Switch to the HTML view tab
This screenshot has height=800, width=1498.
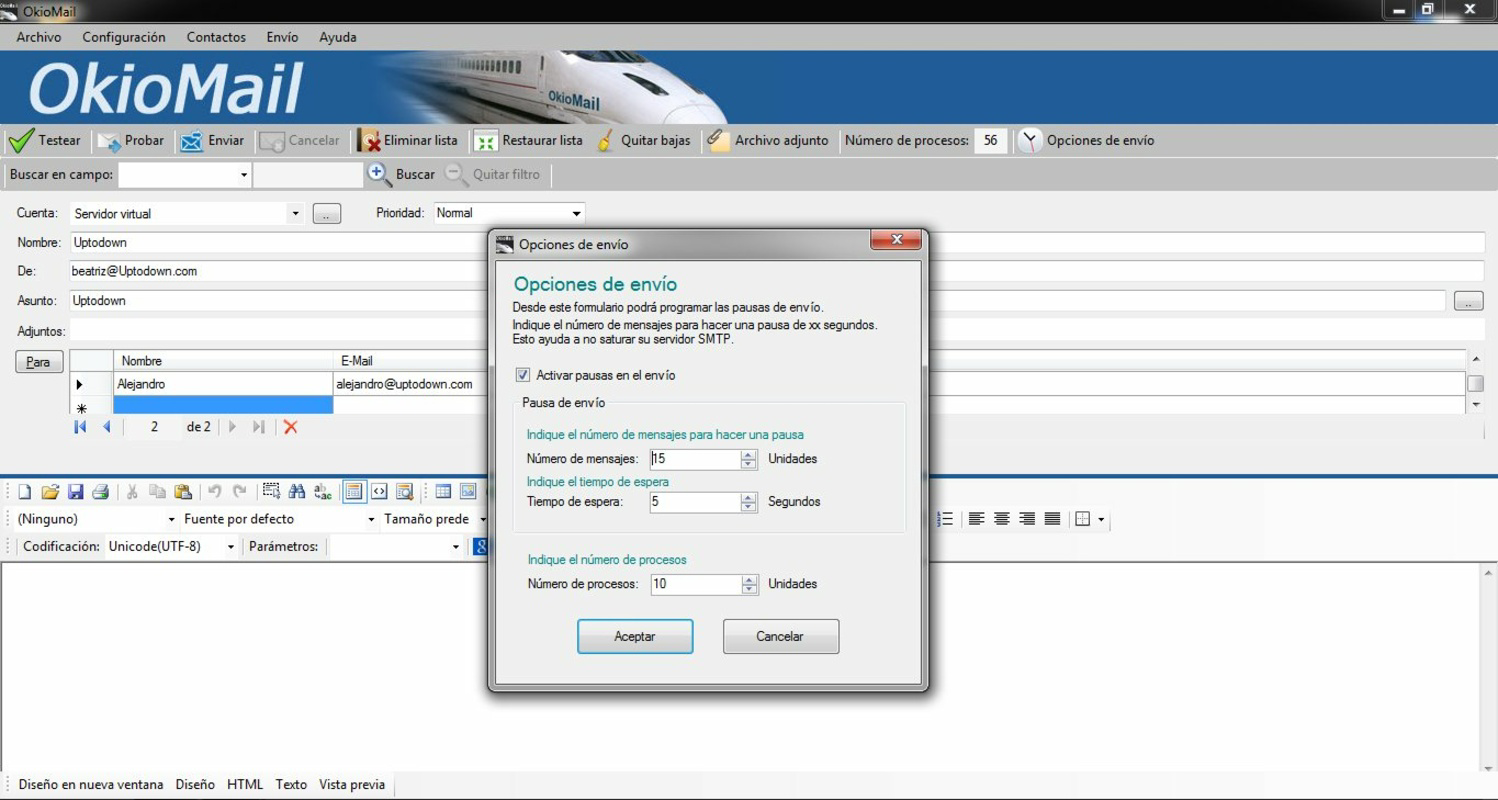pyautogui.click(x=245, y=785)
